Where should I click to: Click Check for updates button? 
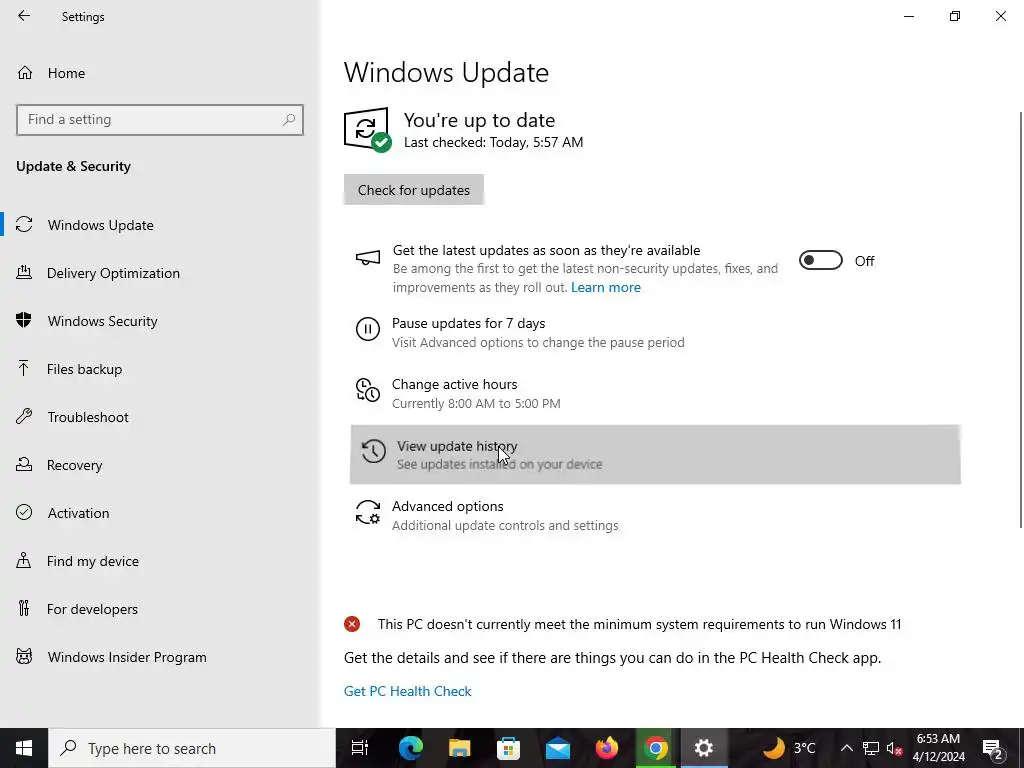coord(413,190)
